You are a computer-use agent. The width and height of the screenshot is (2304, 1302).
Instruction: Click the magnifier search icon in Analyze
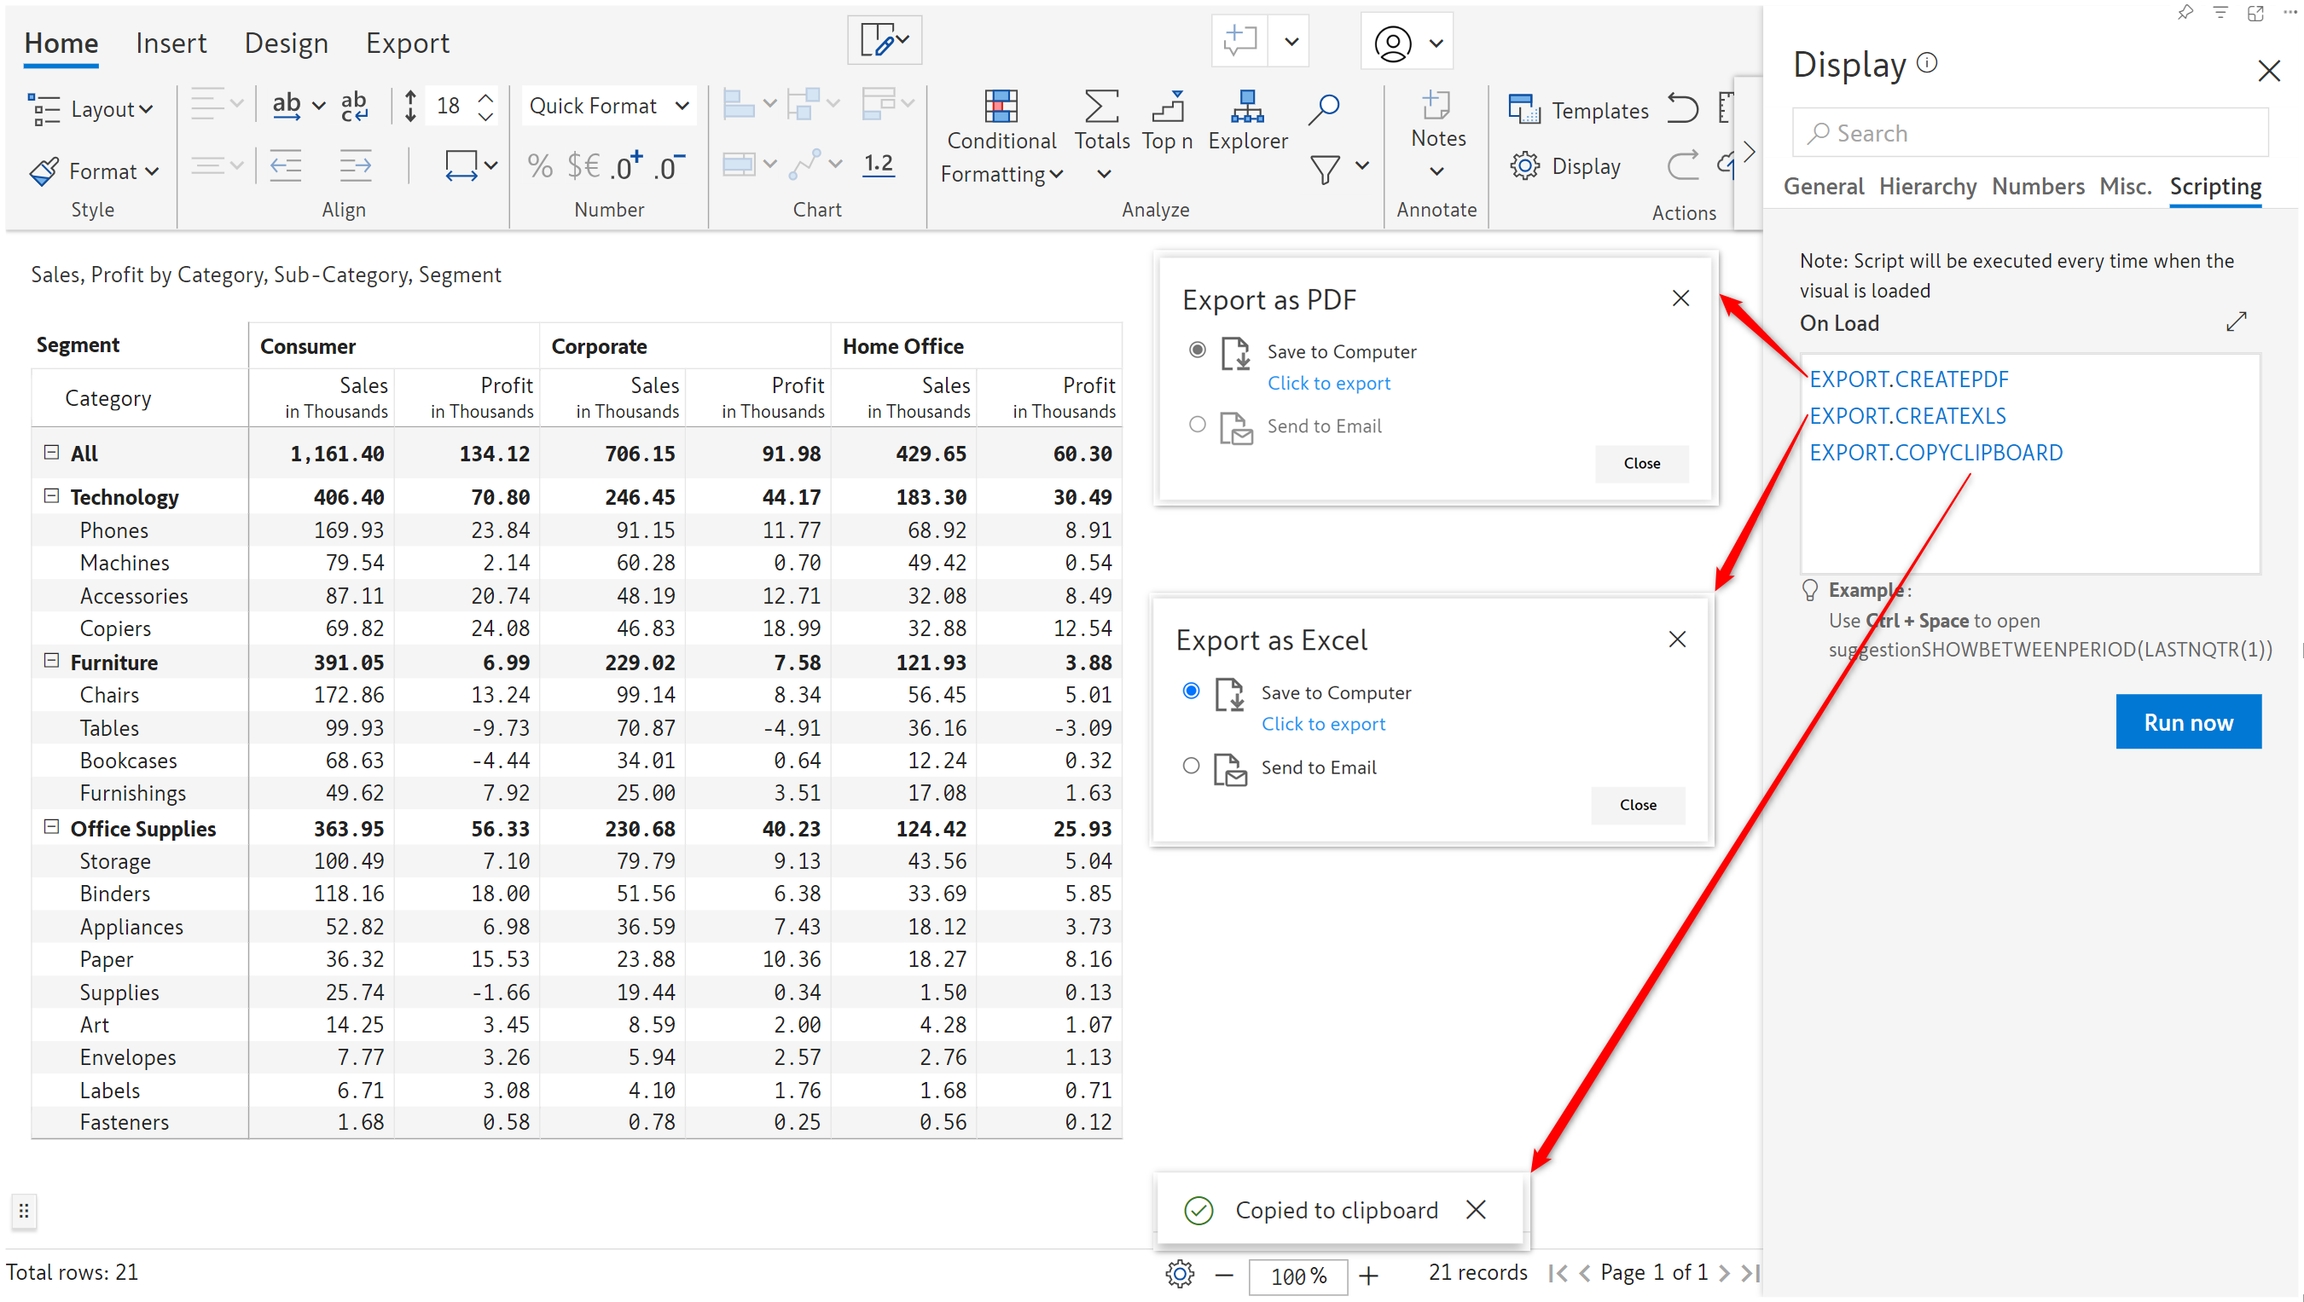(1324, 108)
